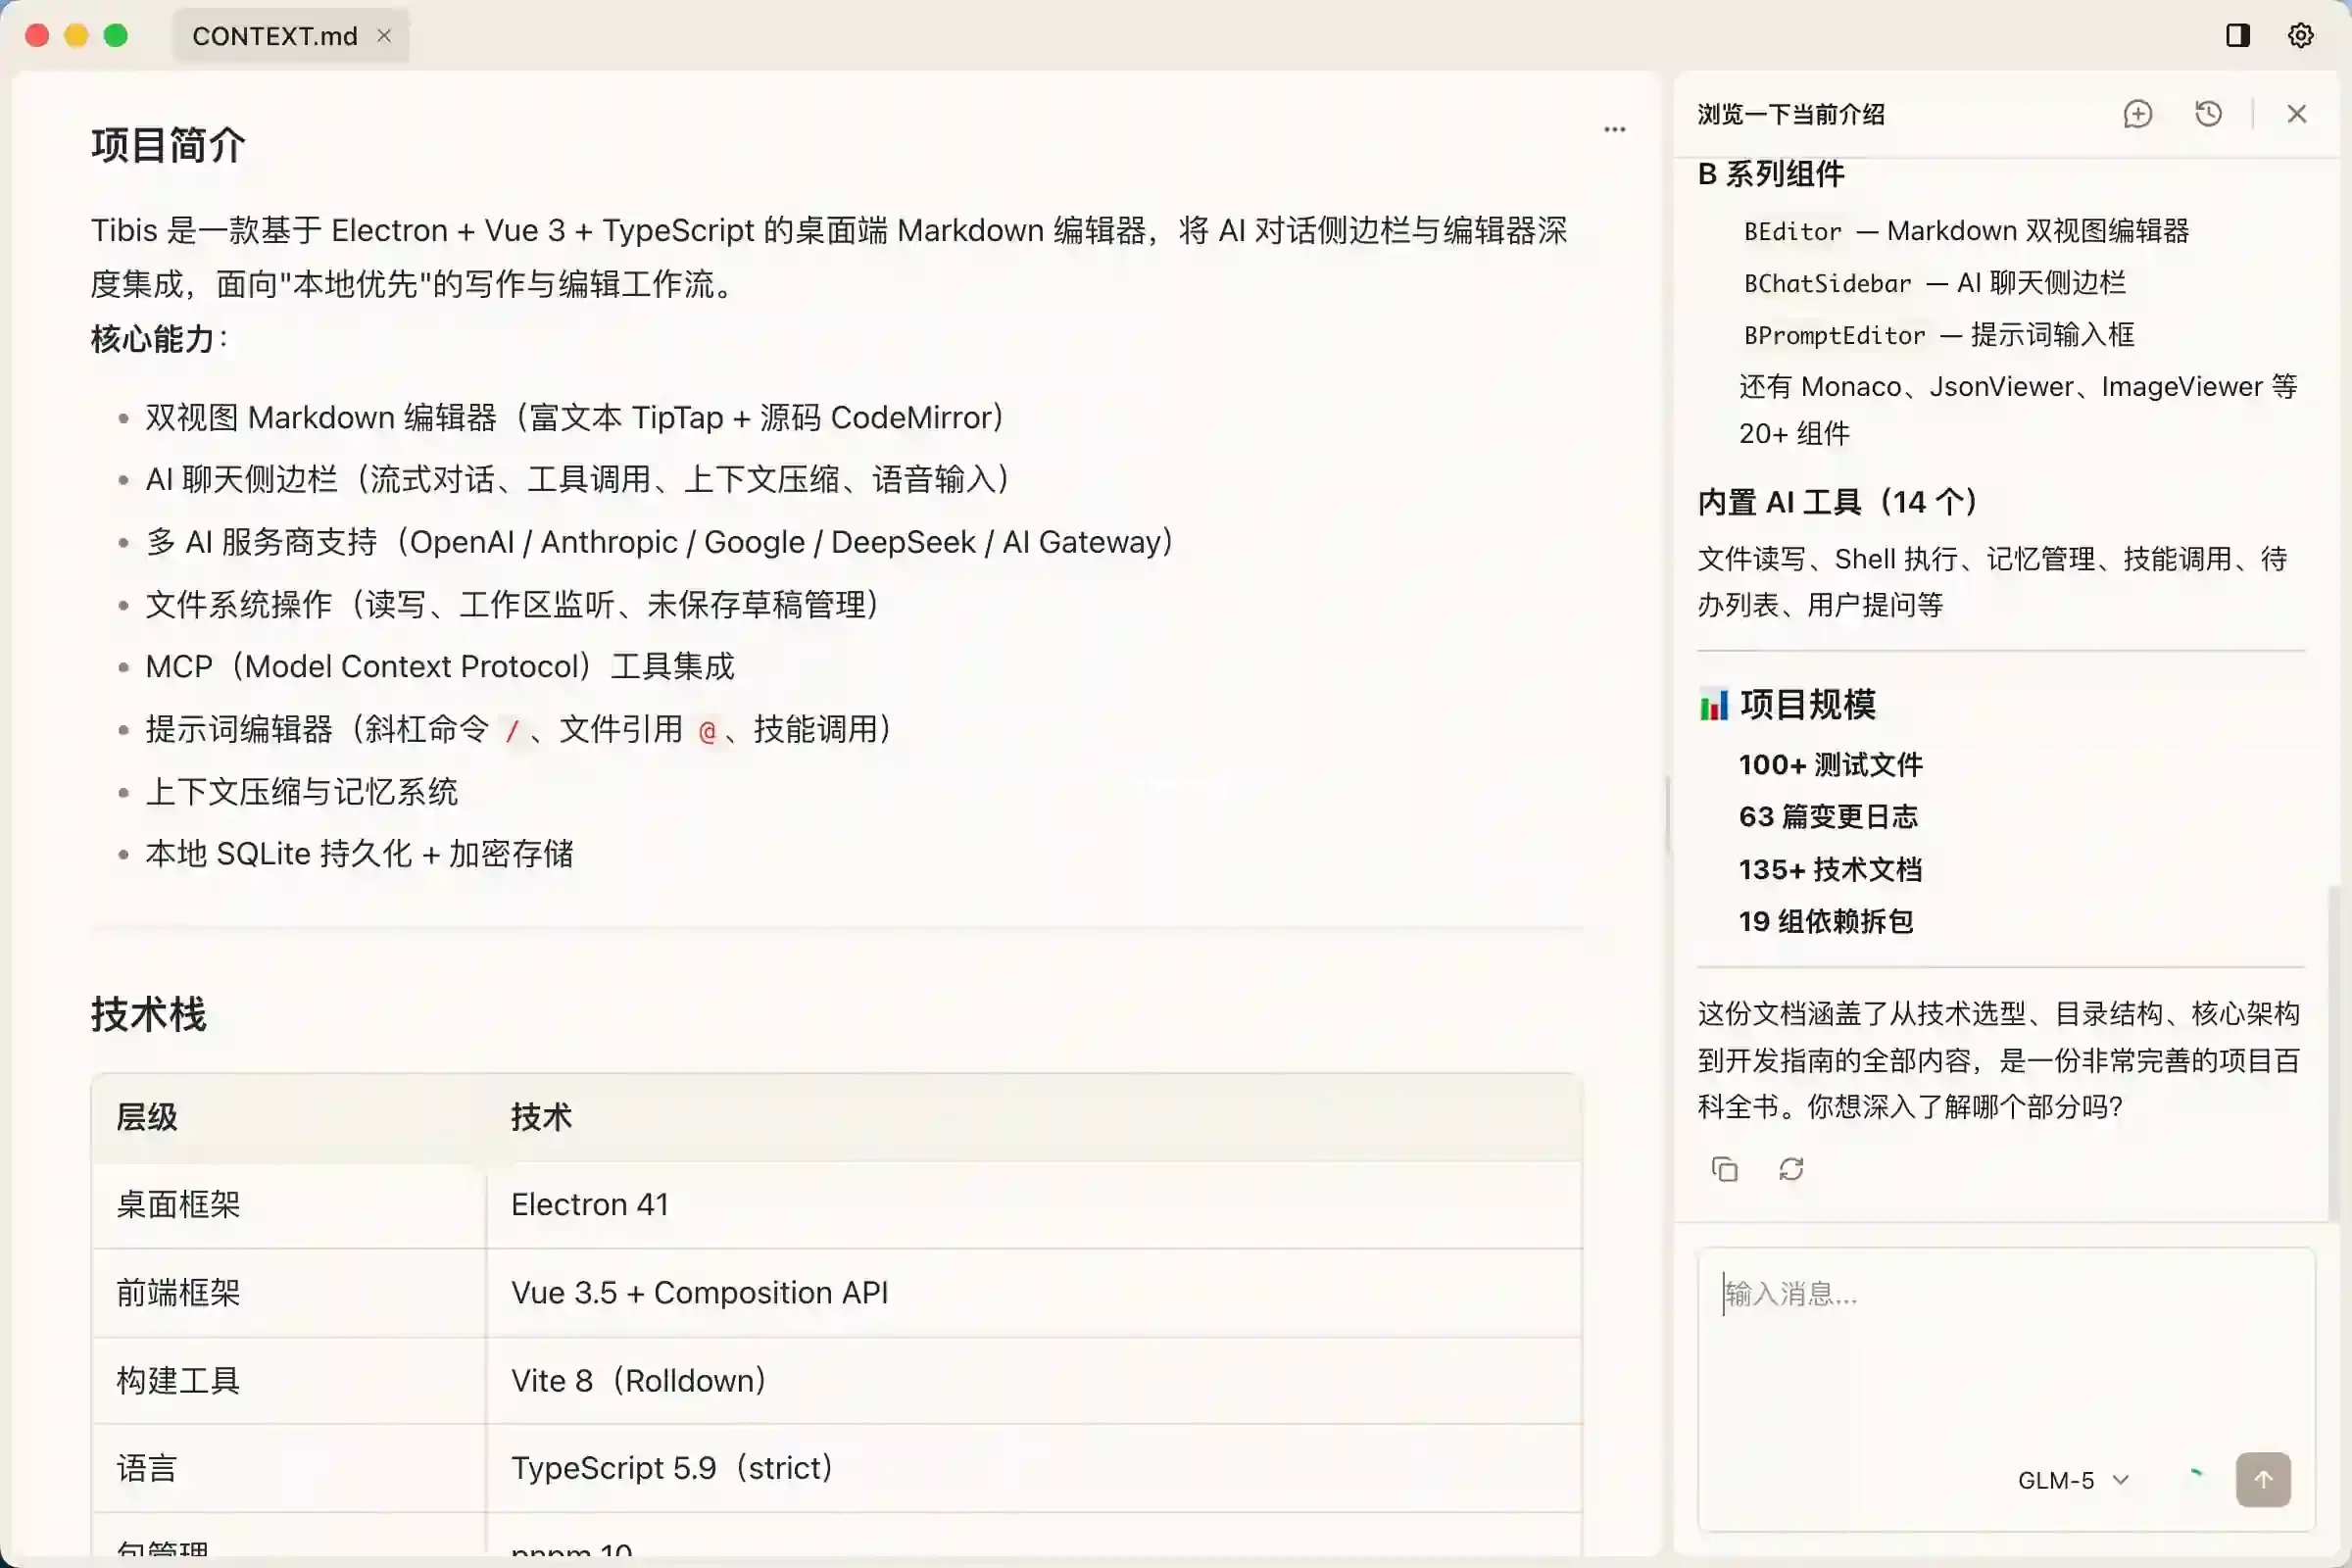
Task: Click the 项目简介 heading
Action: [x=168, y=146]
